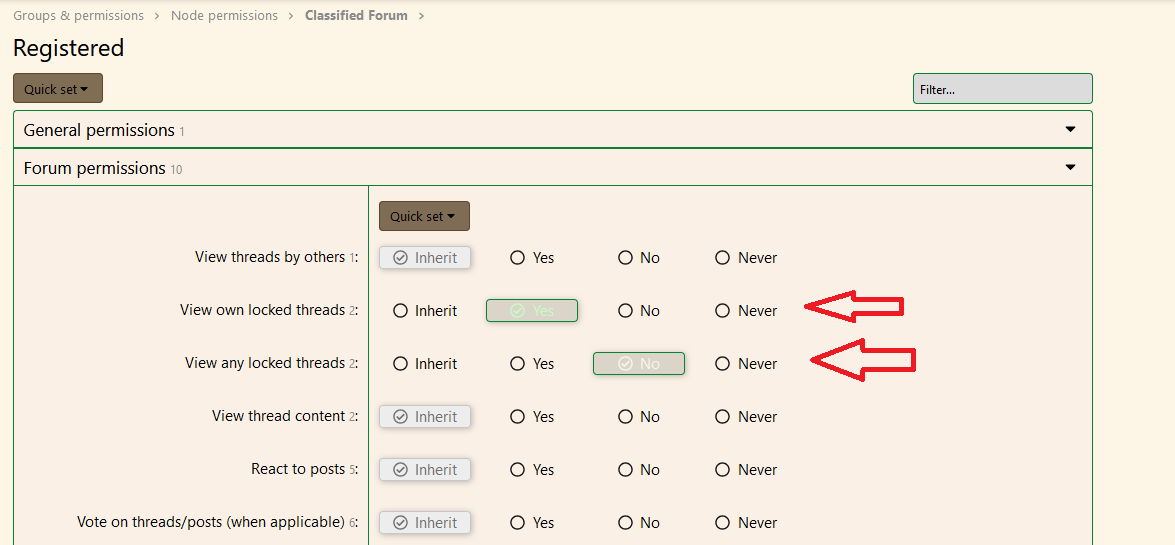Select No for View any locked threads
1175x545 pixels.
[x=638, y=364]
